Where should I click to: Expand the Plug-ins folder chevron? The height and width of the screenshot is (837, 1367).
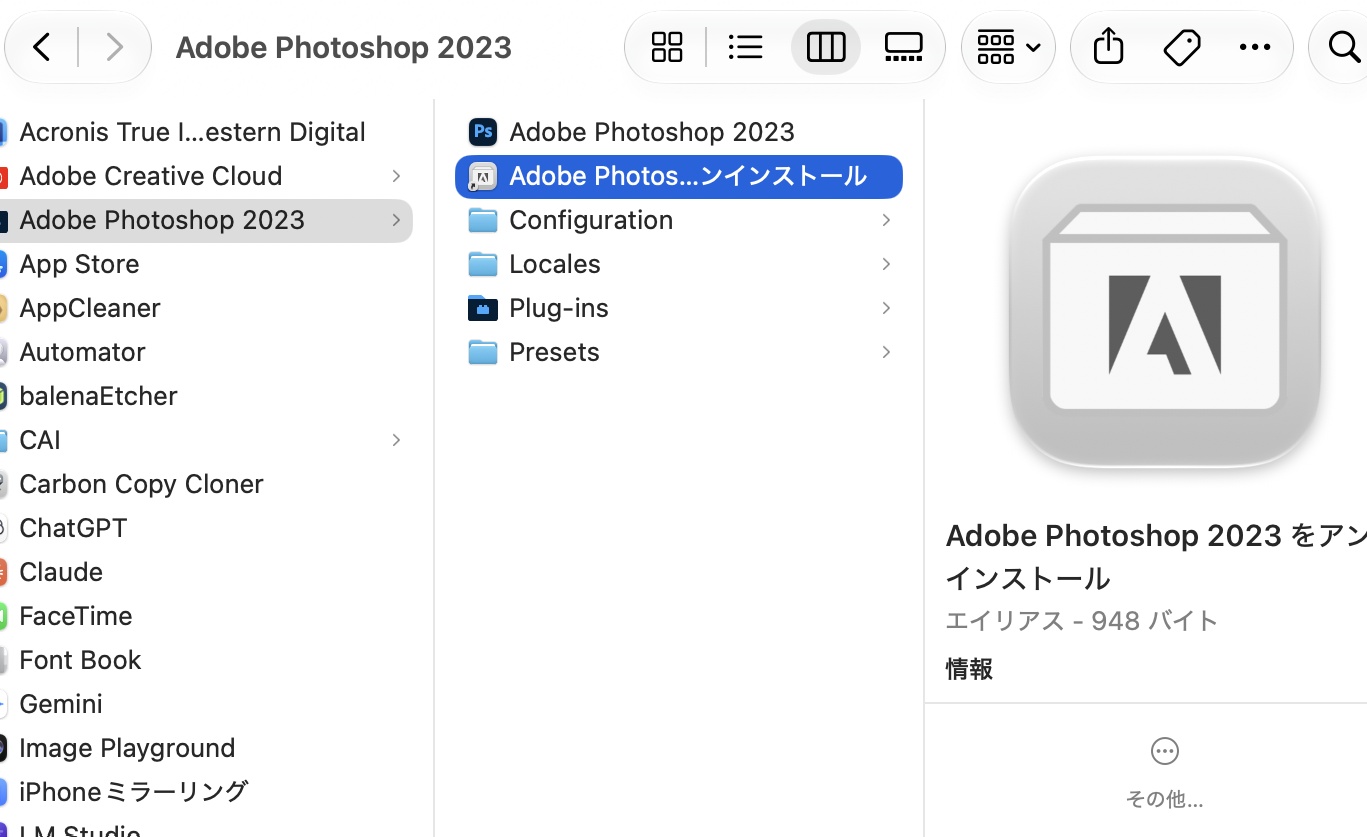coord(886,308)
